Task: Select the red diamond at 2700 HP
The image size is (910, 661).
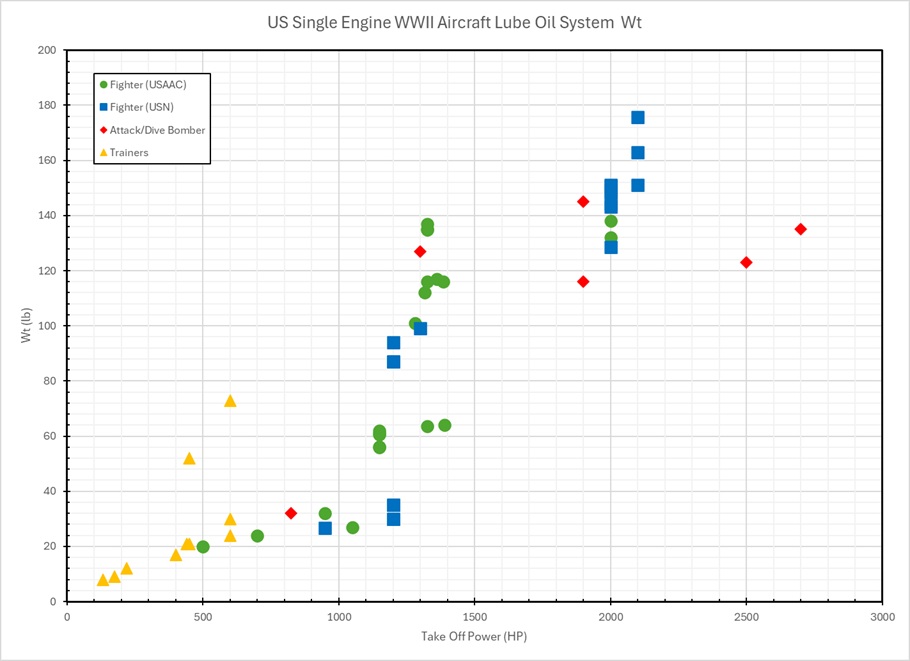Action: pos(800,229)
